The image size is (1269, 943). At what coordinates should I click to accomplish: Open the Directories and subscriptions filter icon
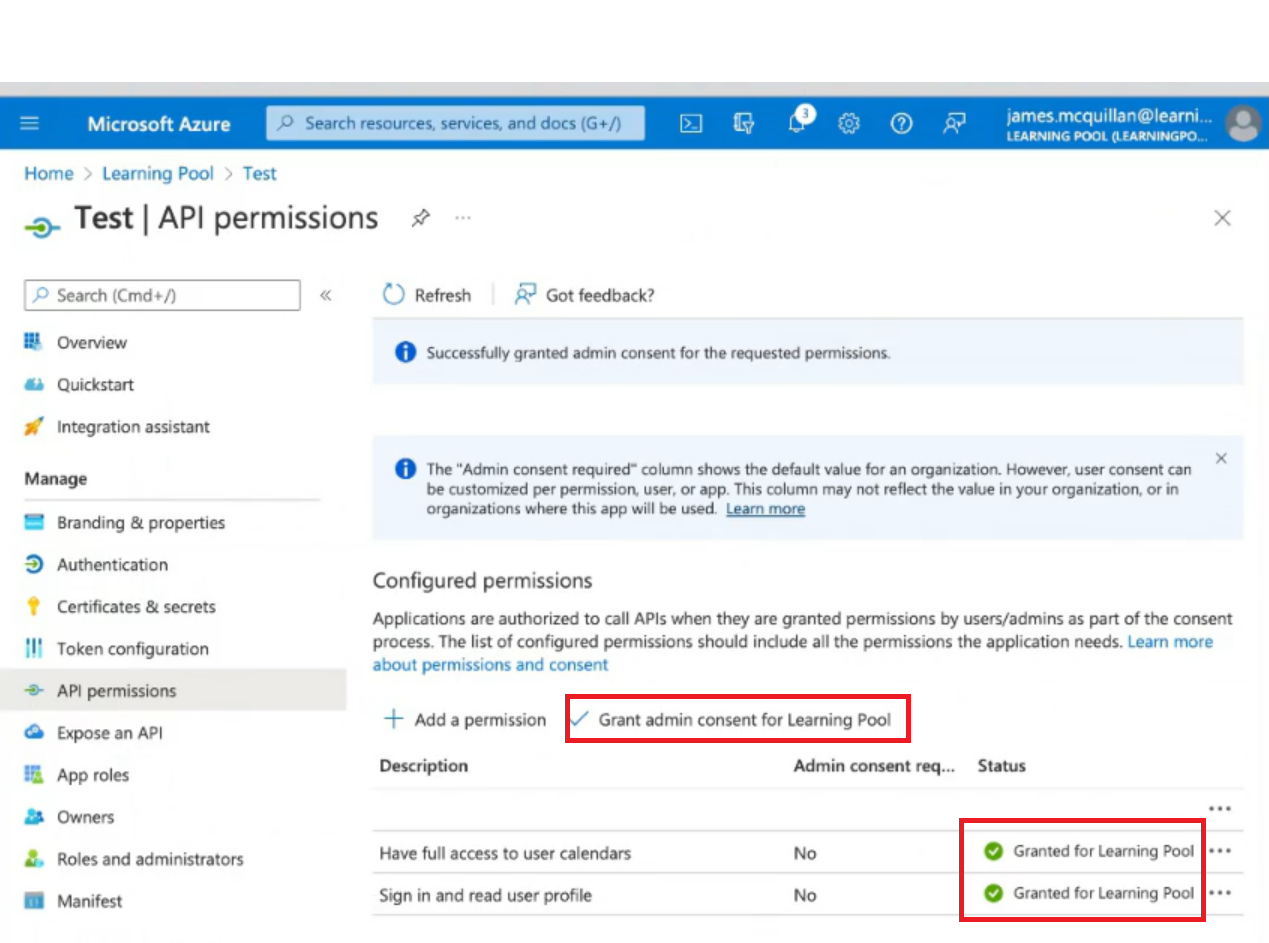tap(743, 123)
